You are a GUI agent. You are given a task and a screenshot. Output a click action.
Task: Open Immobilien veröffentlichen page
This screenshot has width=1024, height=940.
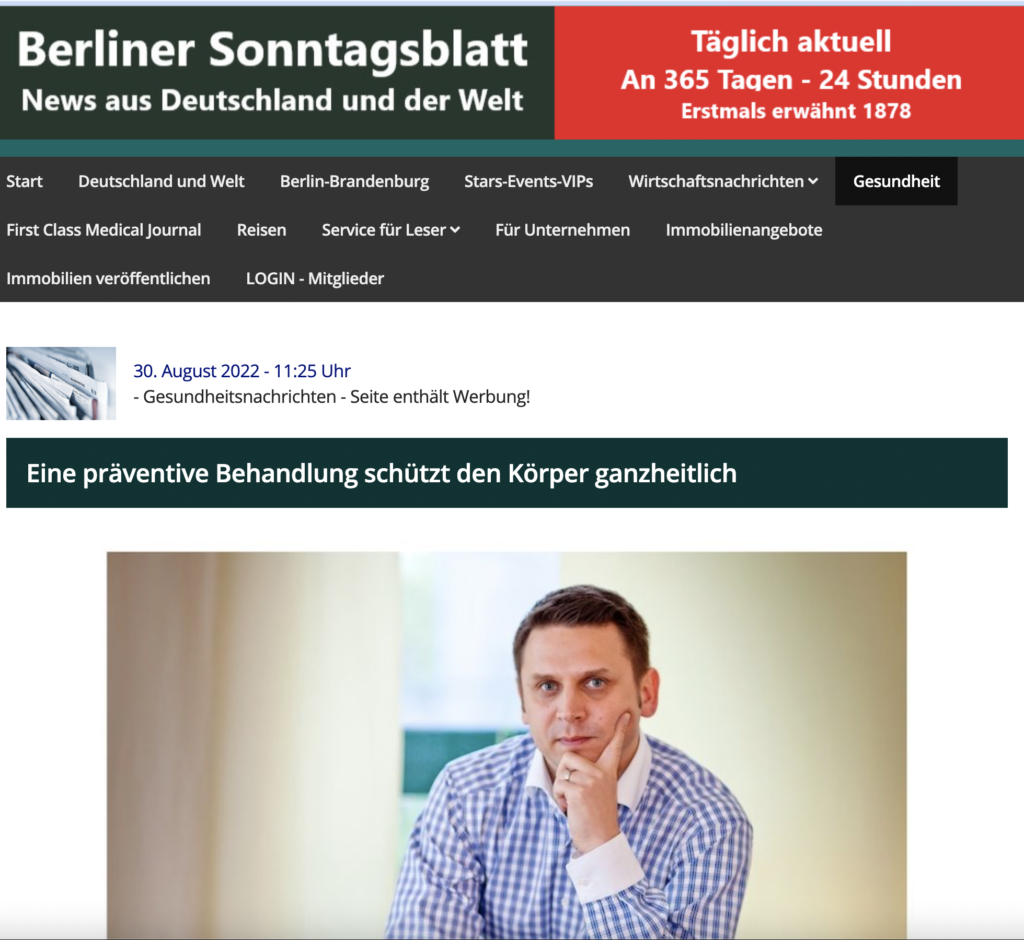(108, 278)
